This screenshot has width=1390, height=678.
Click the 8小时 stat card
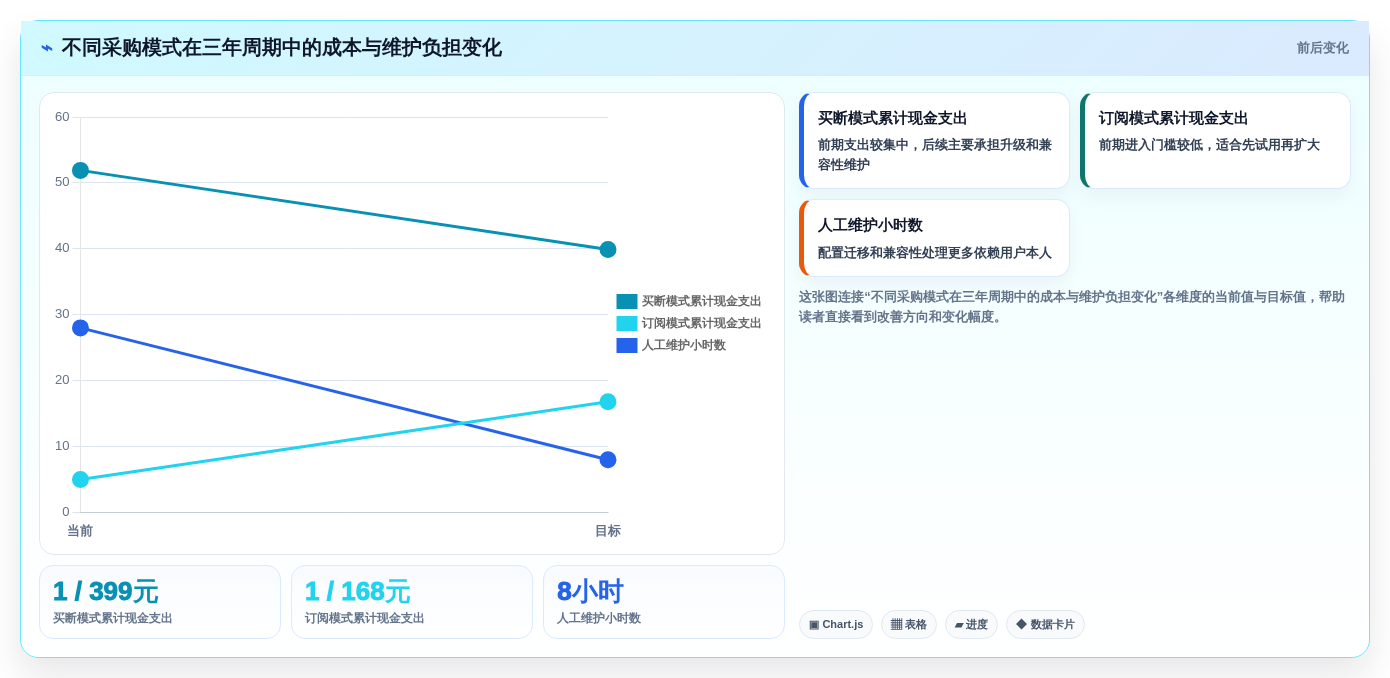(x=664, y=602)
